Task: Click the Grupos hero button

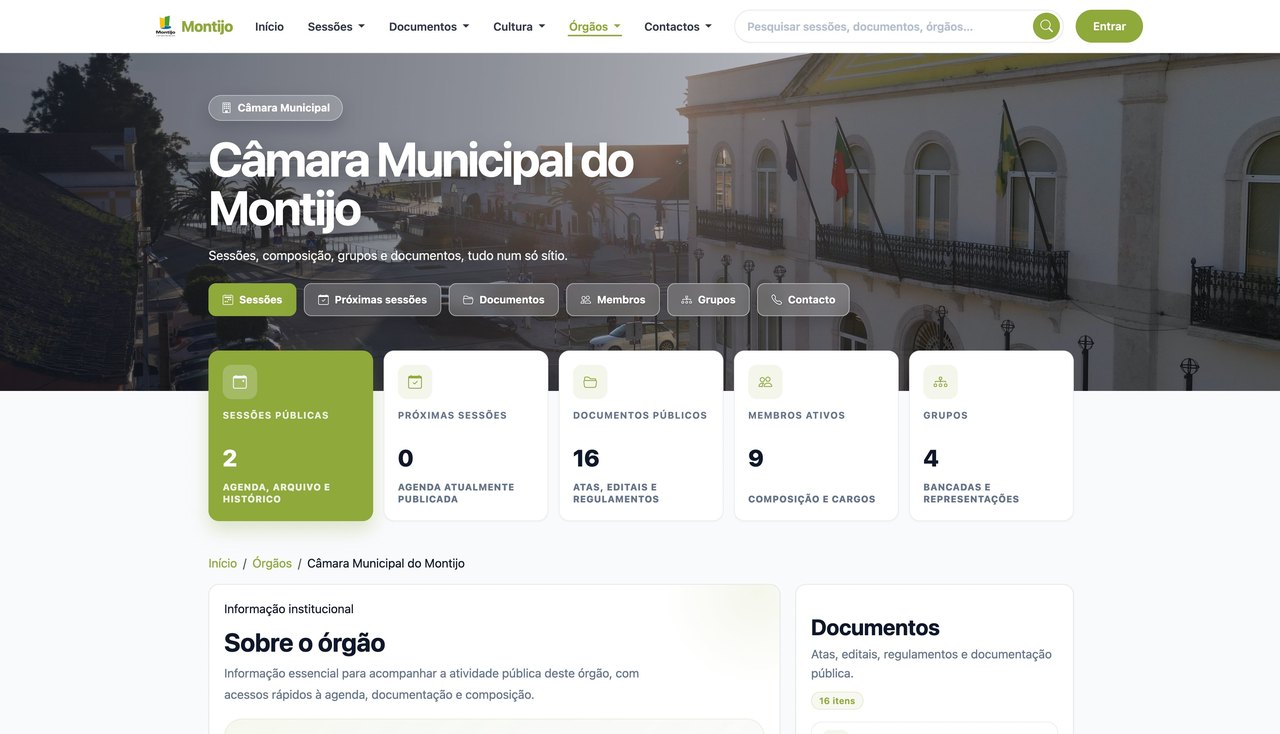Action: (708, 300)
